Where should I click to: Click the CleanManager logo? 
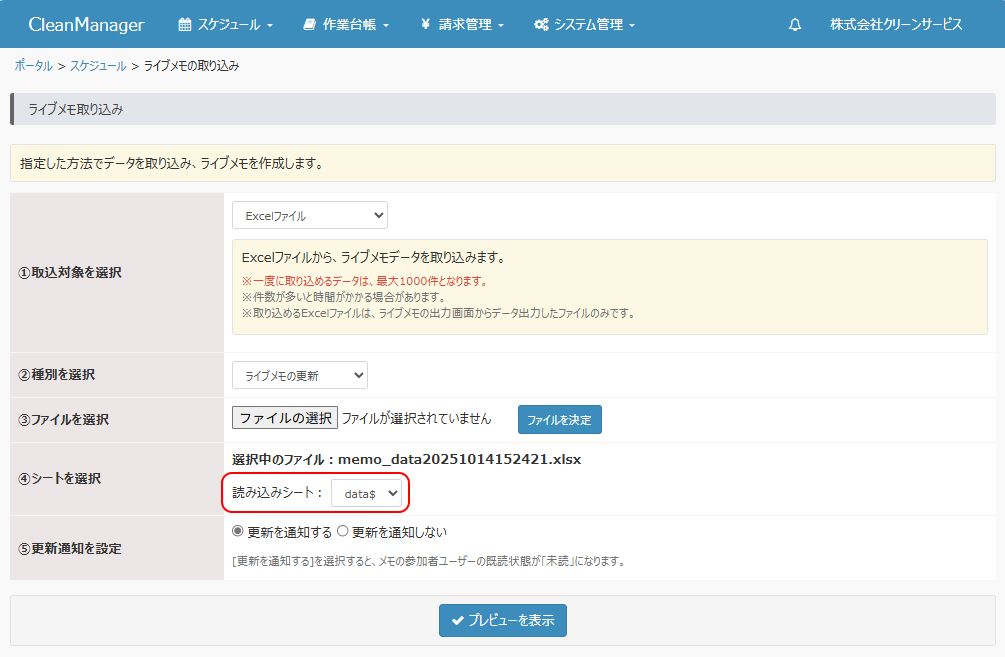coord(86,24)
